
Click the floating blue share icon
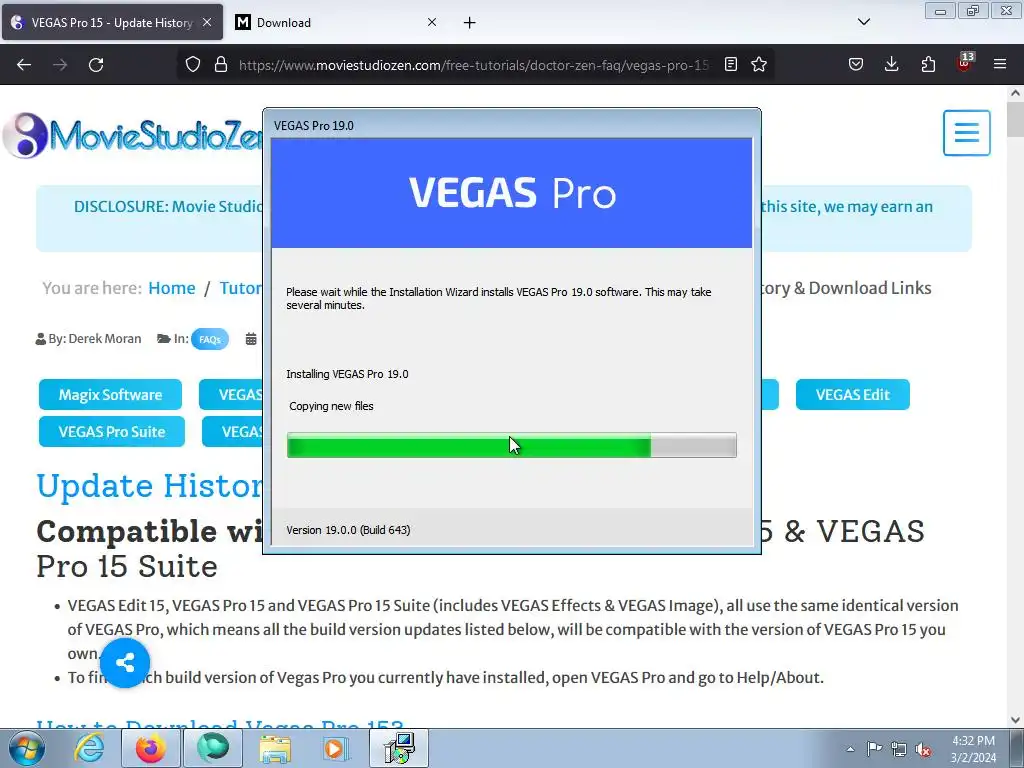(x=125, y=664)
